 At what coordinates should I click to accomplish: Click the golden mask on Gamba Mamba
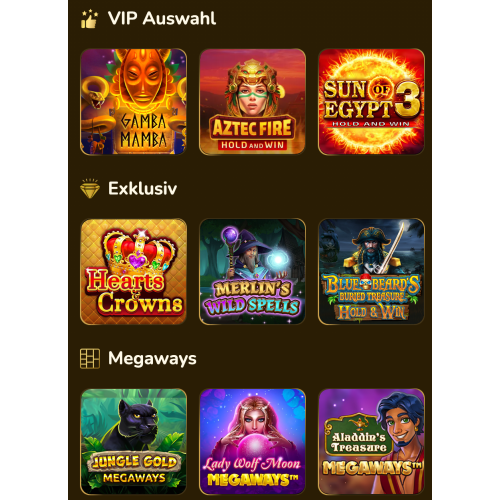[x=142, y=77]
